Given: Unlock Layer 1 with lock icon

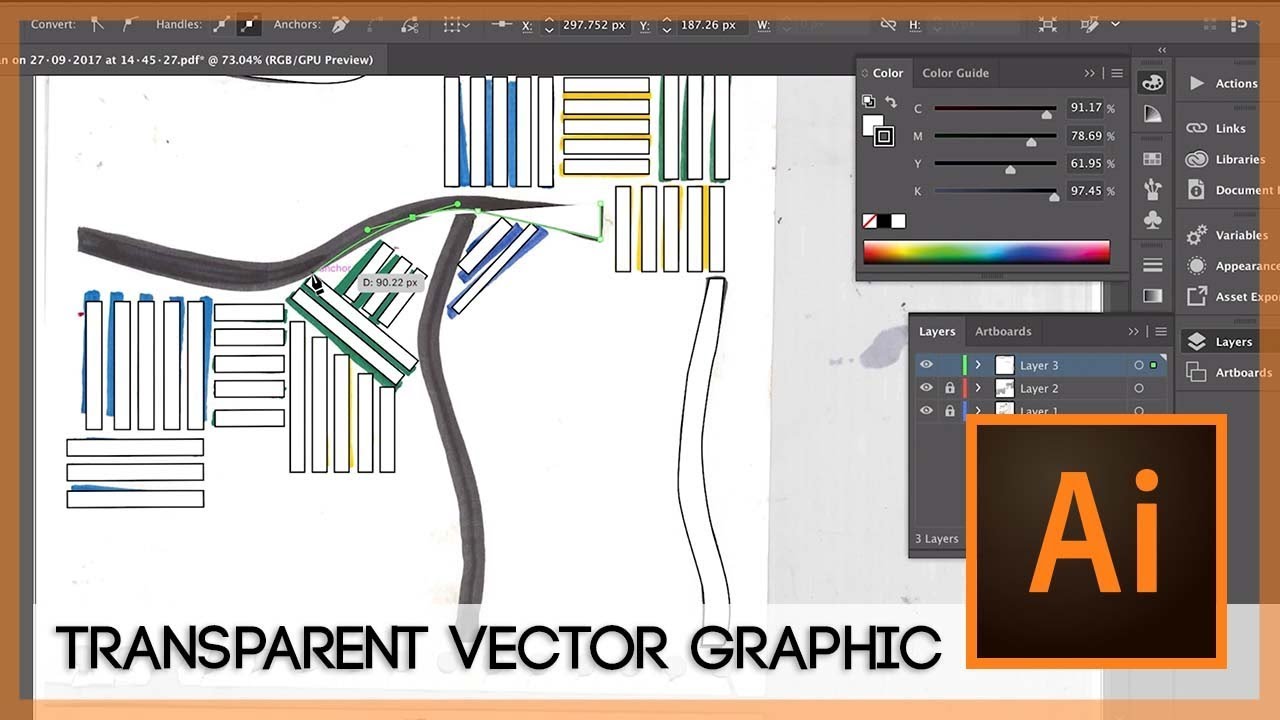Looking at the screenshot, I should (x=950, y=410).
